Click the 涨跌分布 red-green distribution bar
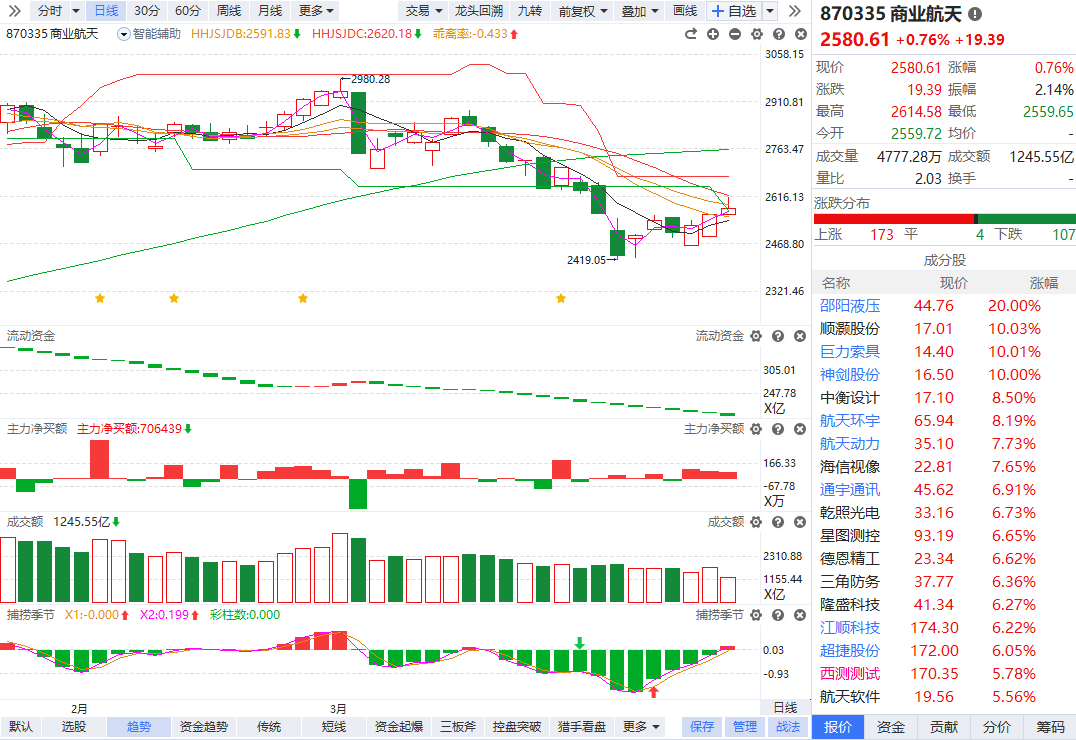The height and width of the screenshot is (740, 1076). coord(945,218)
